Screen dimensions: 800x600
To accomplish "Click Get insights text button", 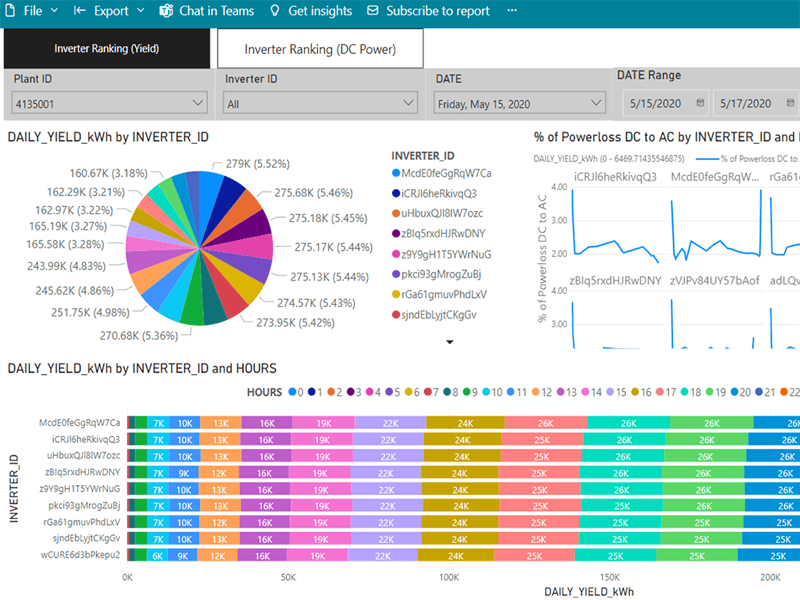I will (x=320, y=11).
